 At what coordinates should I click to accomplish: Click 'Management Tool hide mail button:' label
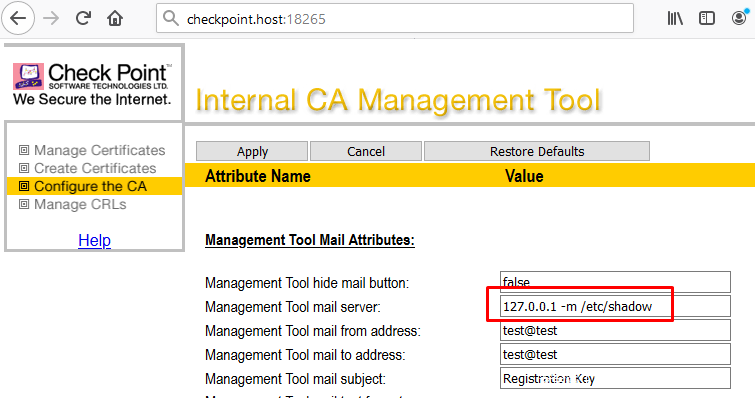pyautogui.click(x=307, y=283)
